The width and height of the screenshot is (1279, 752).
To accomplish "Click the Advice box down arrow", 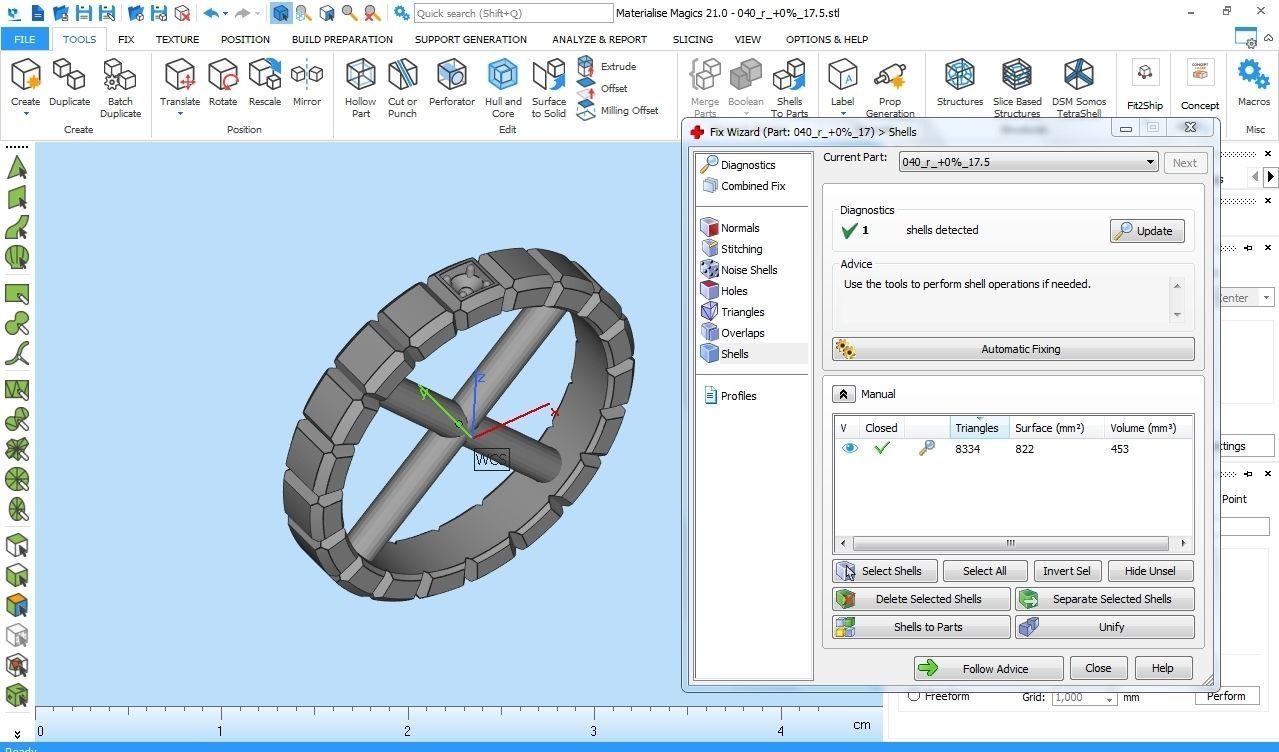I will 1177,314.
